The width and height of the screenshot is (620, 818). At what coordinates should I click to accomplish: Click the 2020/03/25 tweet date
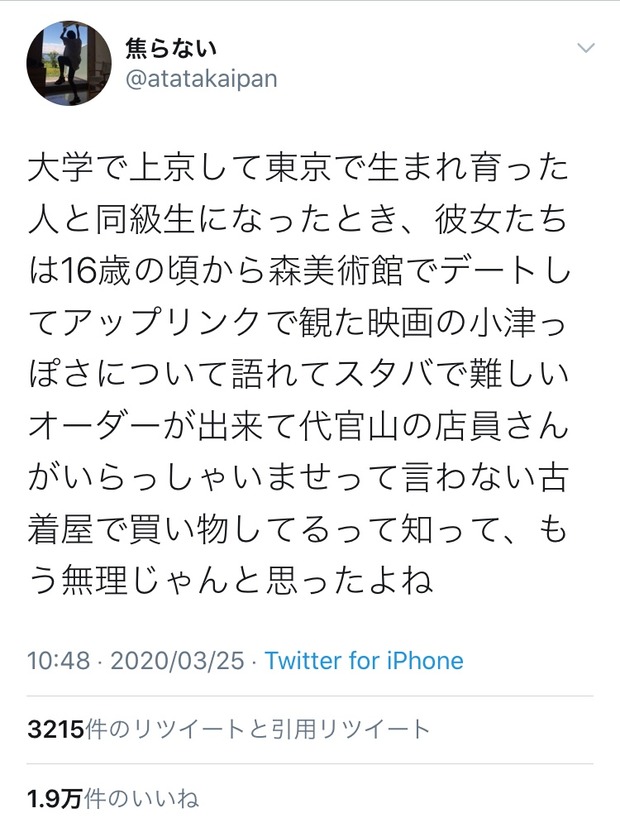[179, 661]
